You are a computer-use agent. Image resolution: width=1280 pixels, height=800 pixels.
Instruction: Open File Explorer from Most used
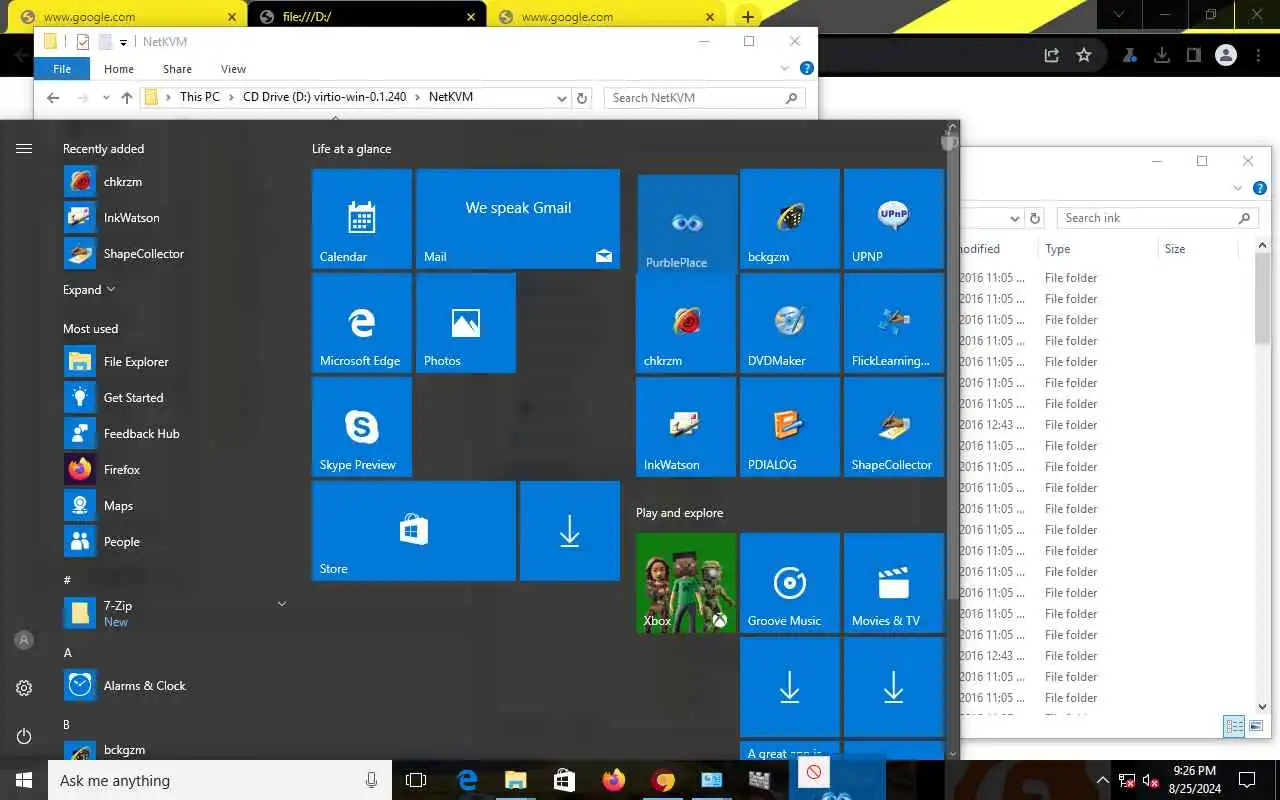coord(175,361)
